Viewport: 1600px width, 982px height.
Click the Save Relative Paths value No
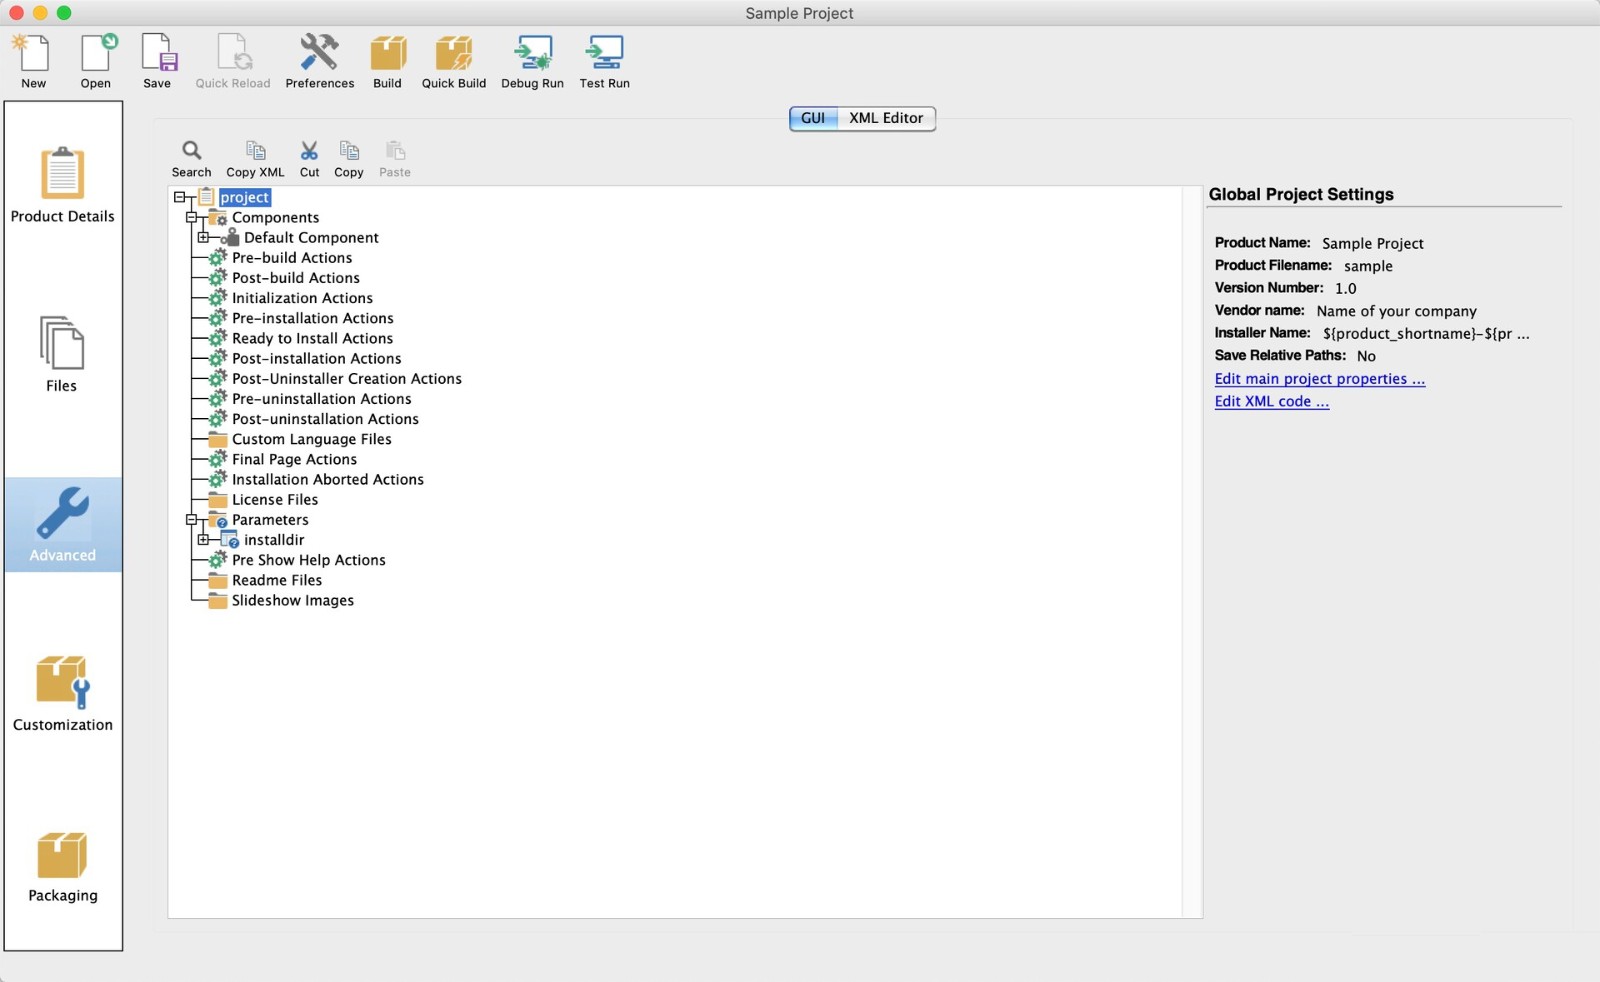tap(1366, 356)
